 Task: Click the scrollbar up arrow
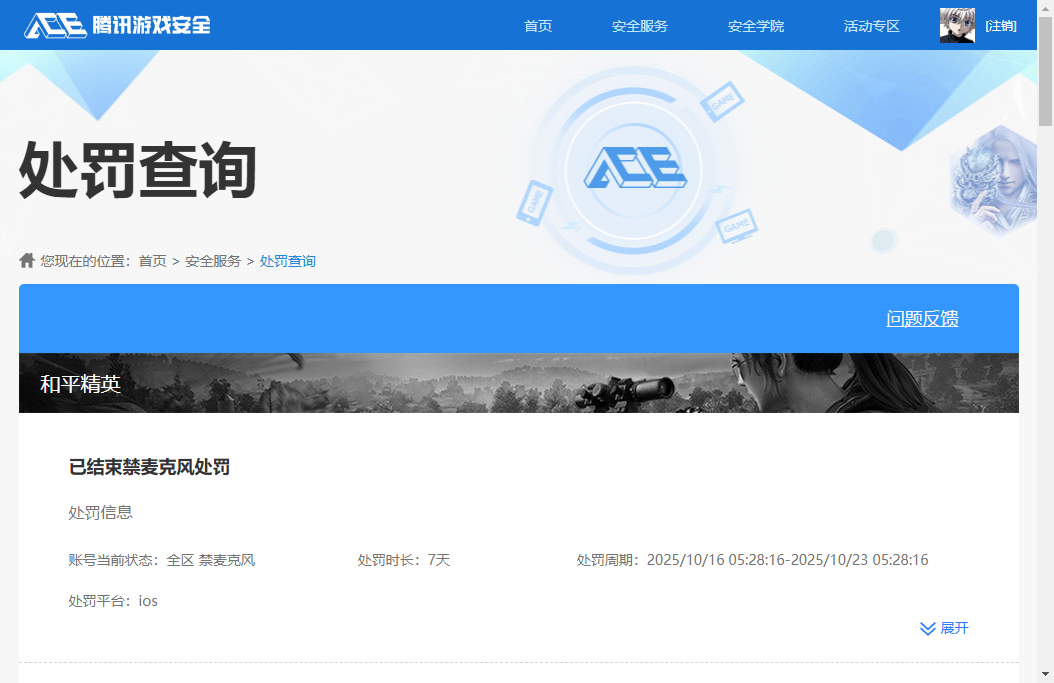1045,8
